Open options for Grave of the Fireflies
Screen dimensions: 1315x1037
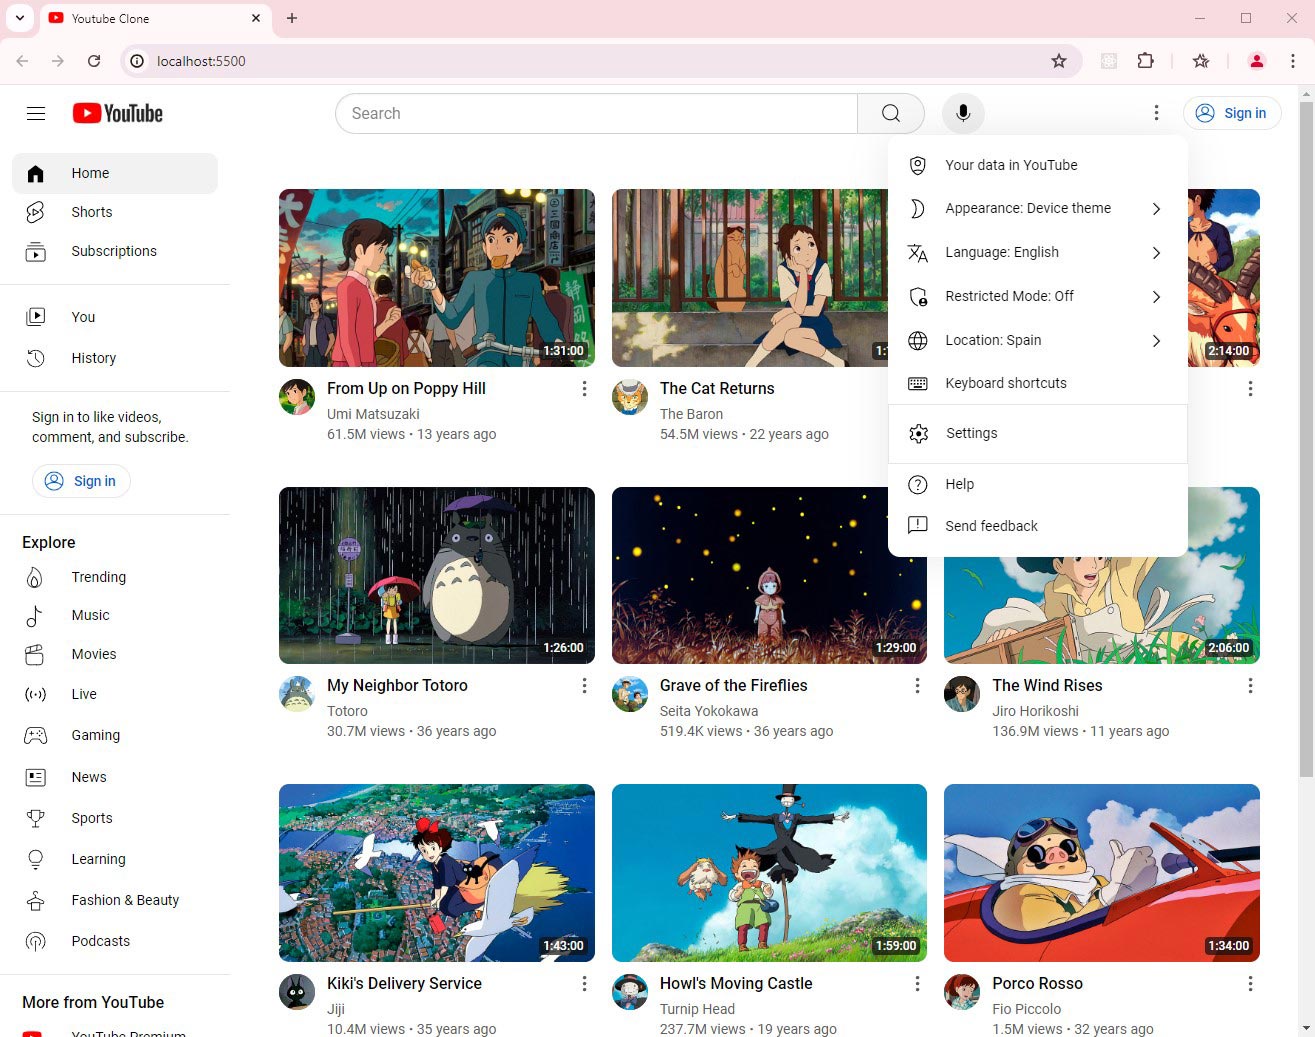coord(917,686)
